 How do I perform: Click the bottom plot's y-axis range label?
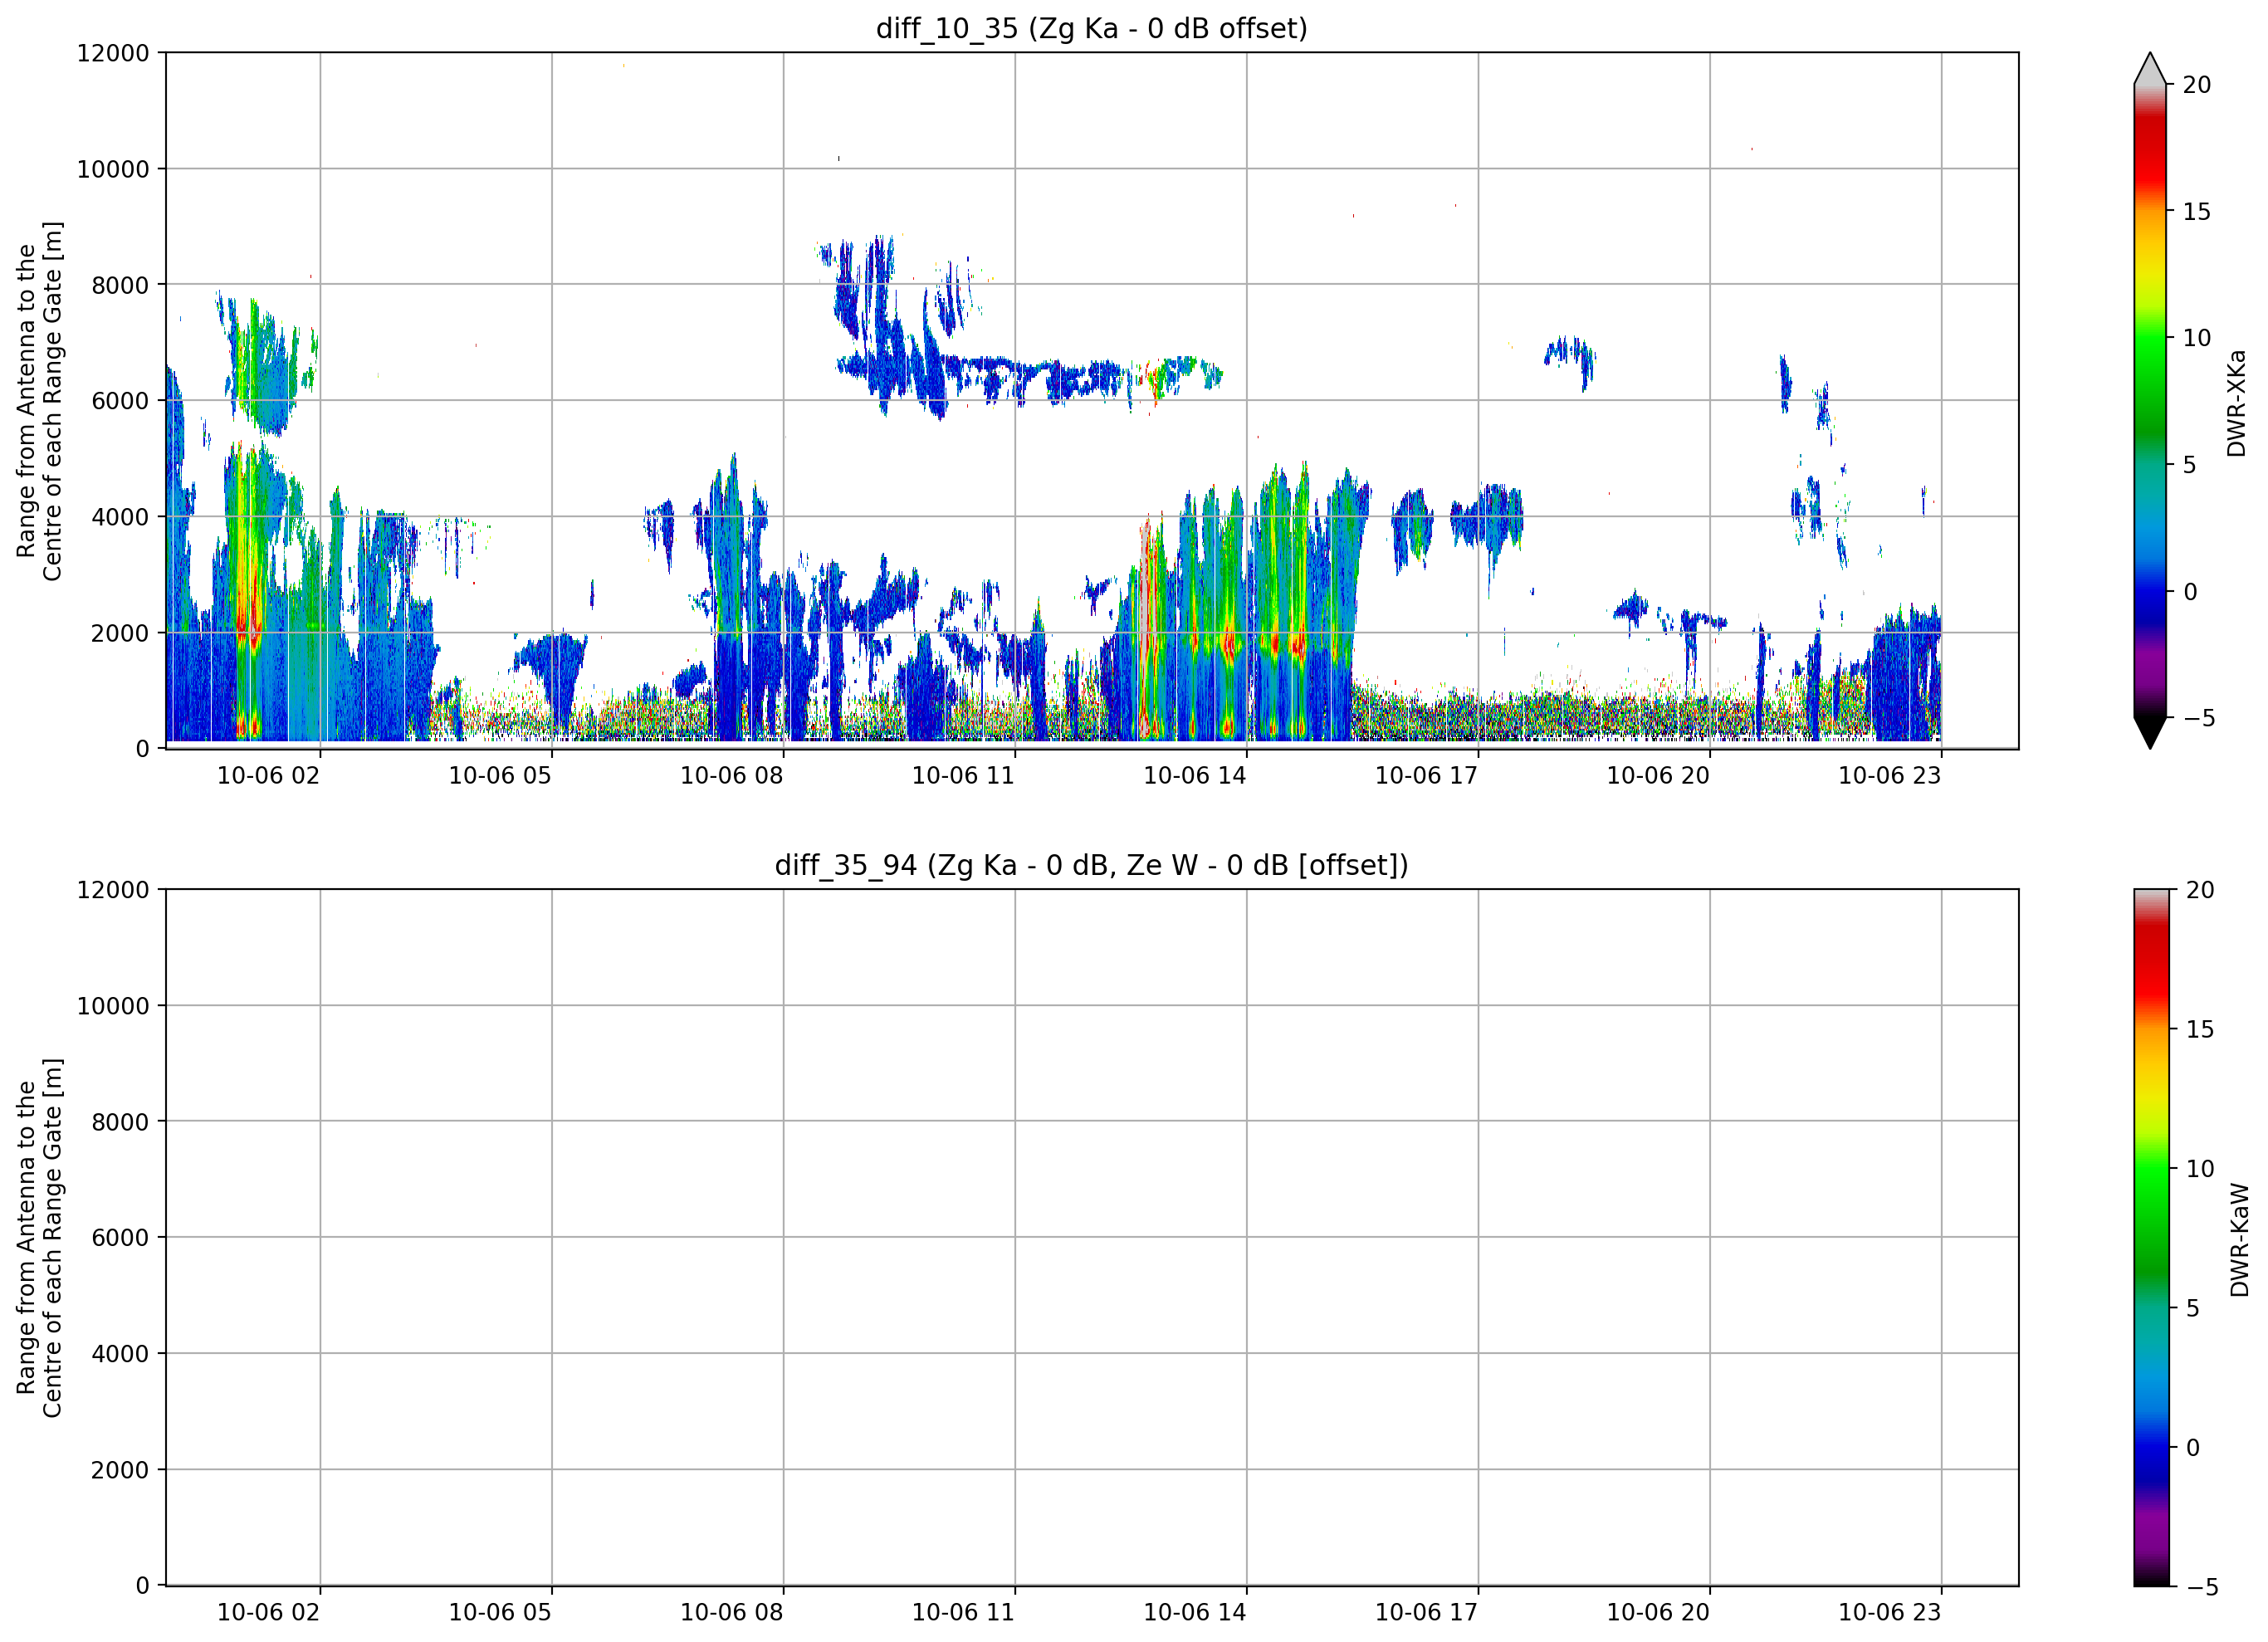39,1237
